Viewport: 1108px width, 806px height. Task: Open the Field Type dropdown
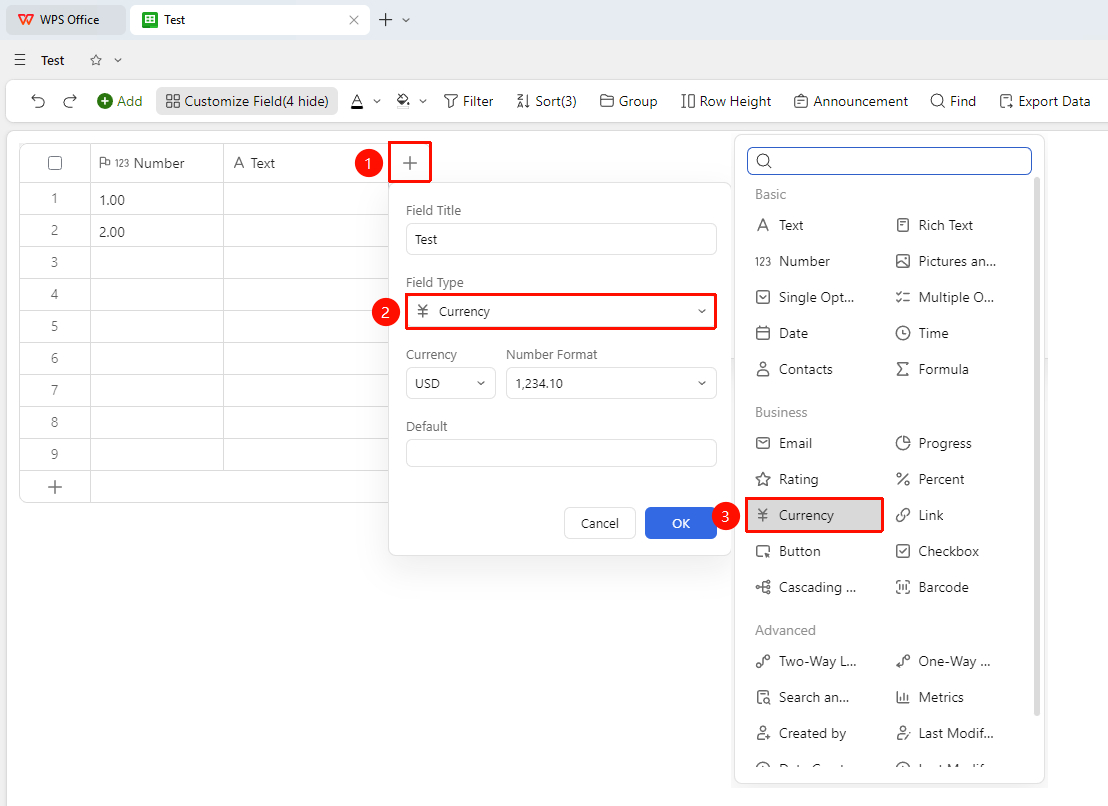pos(561,312)
